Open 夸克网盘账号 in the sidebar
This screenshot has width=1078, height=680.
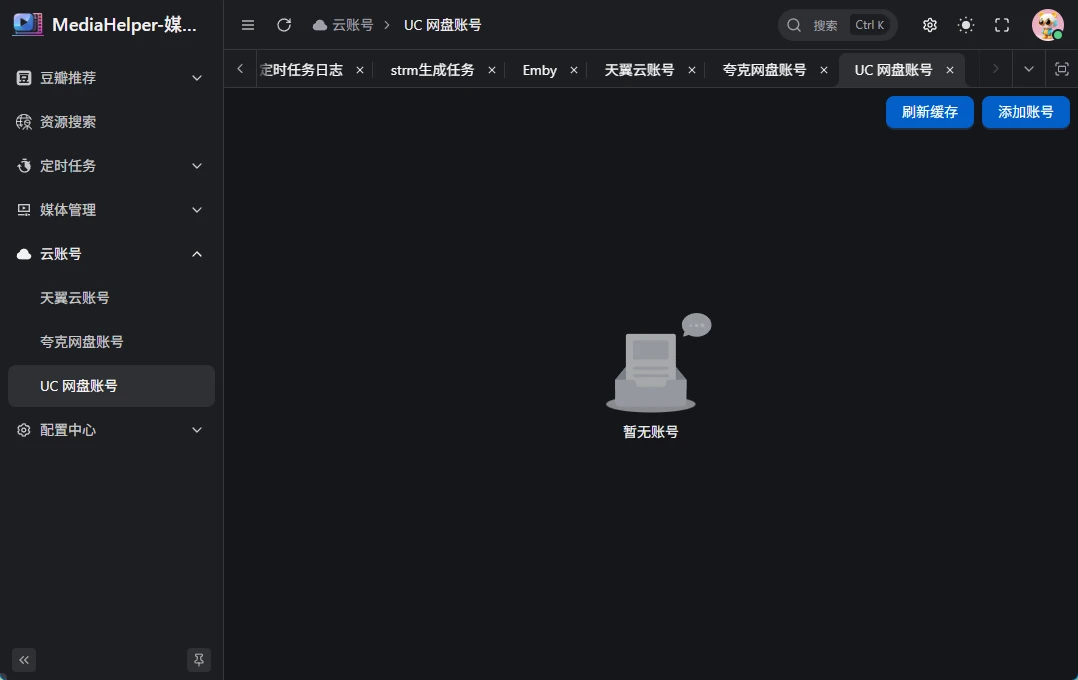[x=82, y=342]
